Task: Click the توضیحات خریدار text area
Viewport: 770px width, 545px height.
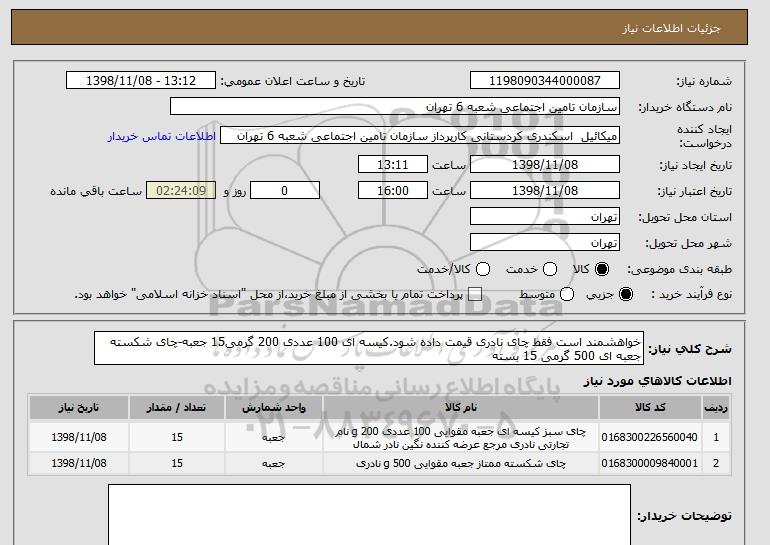Action: tap(369, 515)
